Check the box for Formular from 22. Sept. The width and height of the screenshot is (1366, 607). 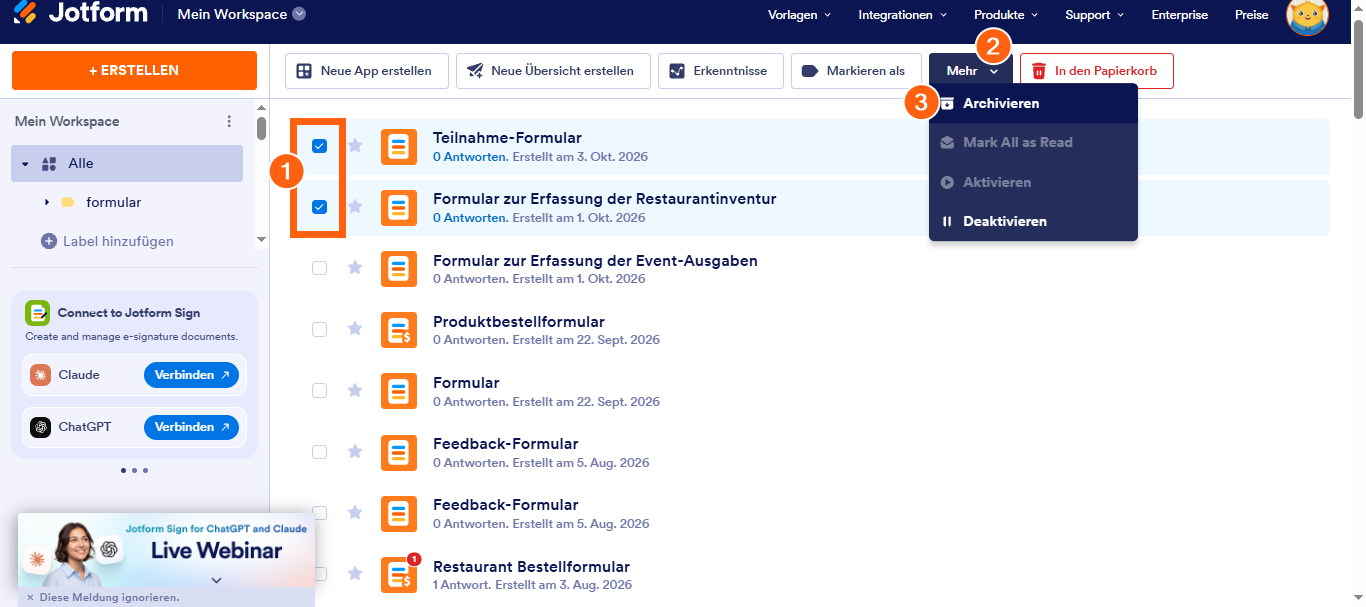pyautogui.click(x=319, y=390)
